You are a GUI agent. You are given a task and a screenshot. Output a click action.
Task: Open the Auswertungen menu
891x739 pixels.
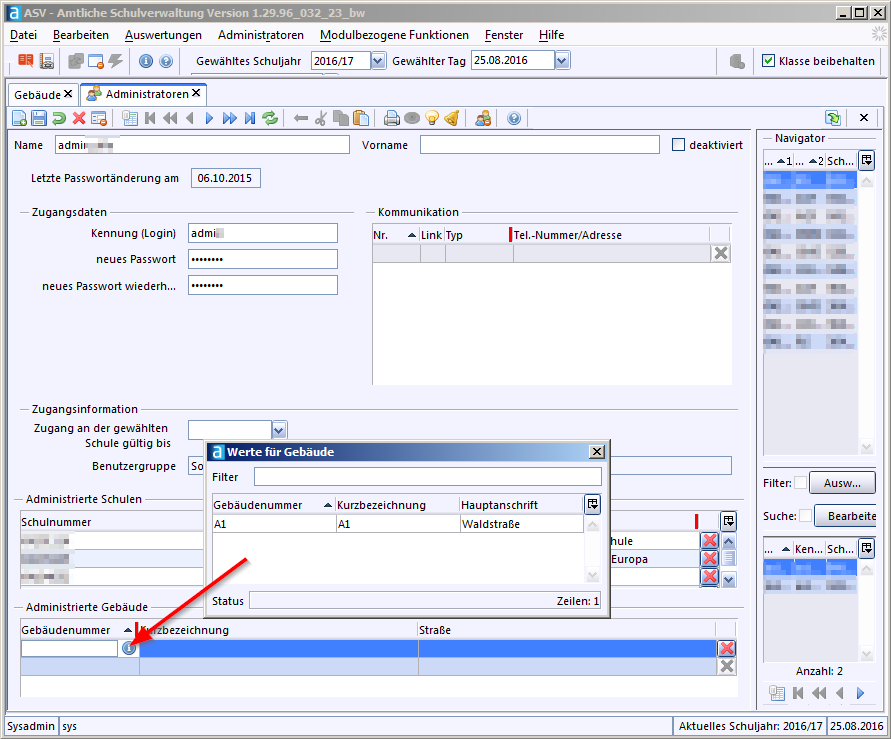[x=163, y=35]
